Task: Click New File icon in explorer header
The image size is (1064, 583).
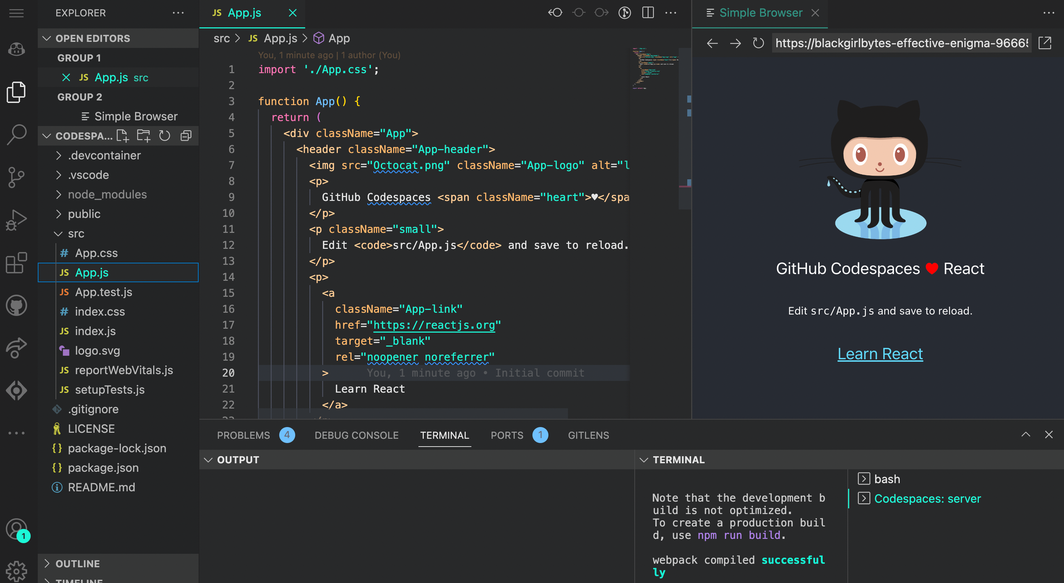Action: coord(123,136)
